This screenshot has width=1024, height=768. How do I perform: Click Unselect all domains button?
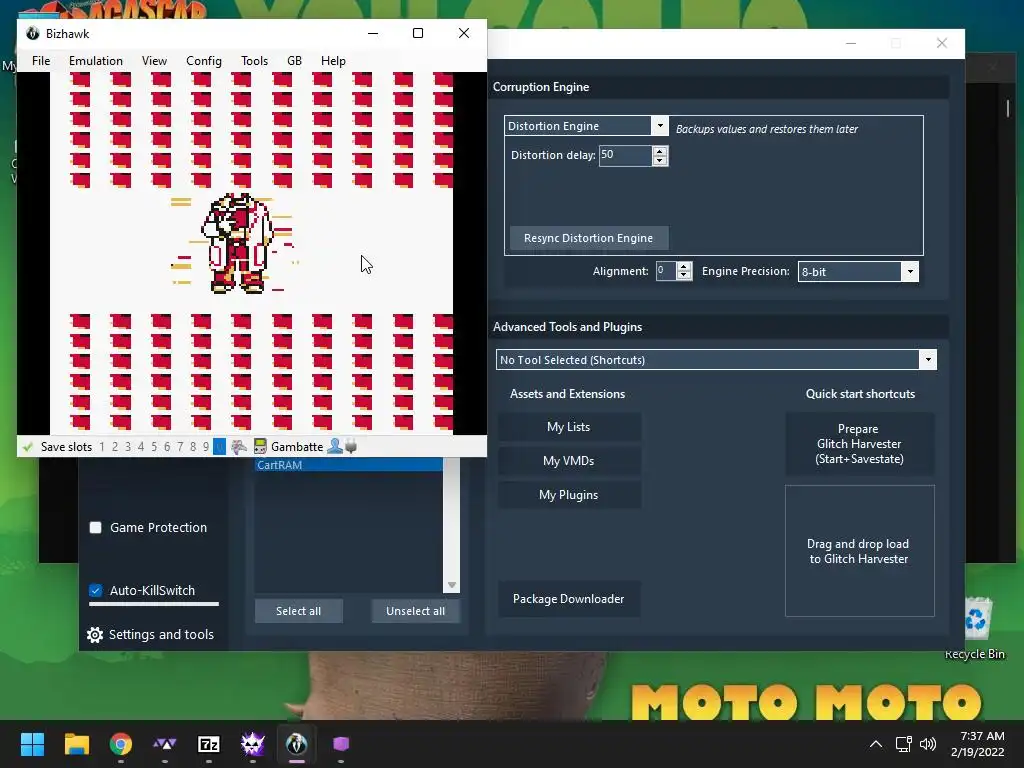point(415,611)
